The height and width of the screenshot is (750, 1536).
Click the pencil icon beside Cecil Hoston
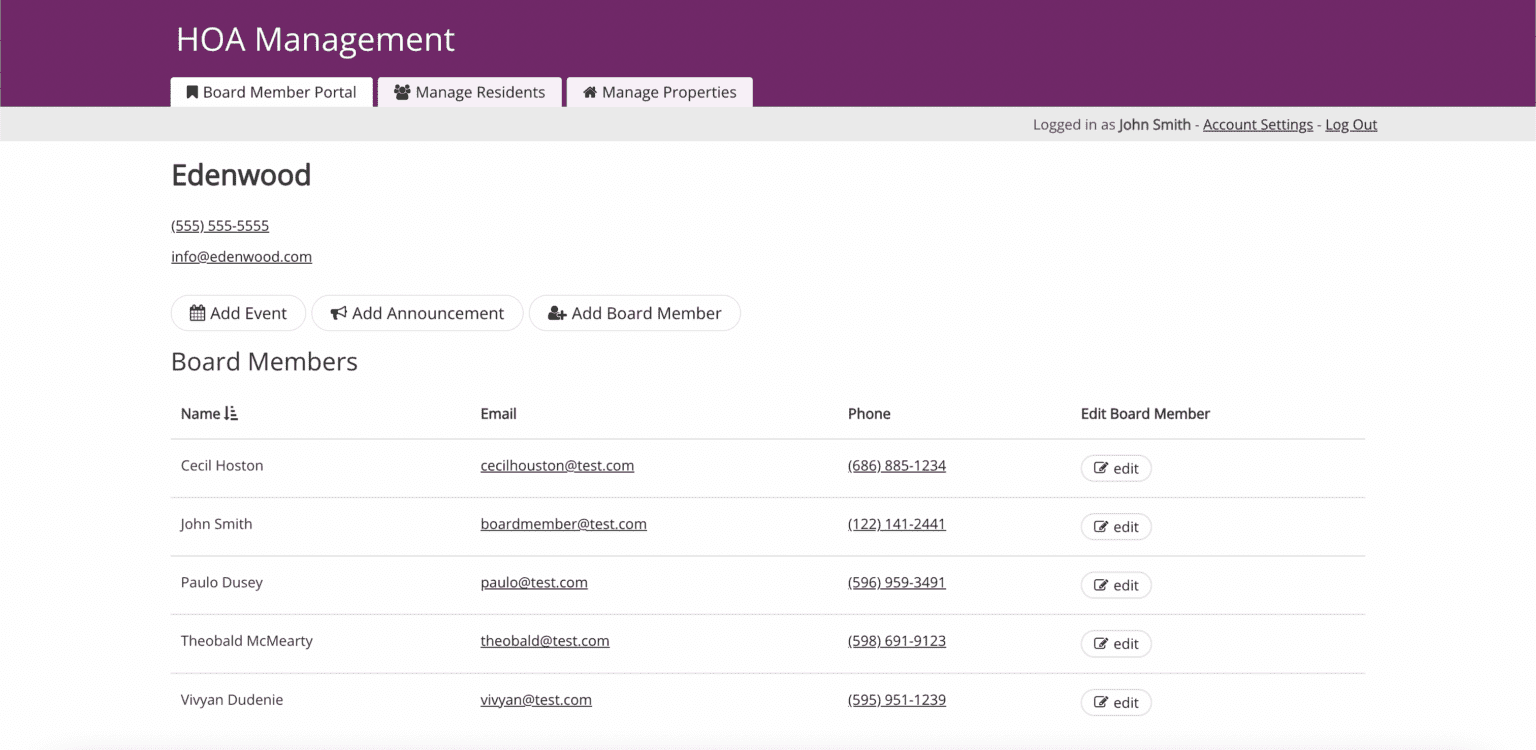(1100, 467)
